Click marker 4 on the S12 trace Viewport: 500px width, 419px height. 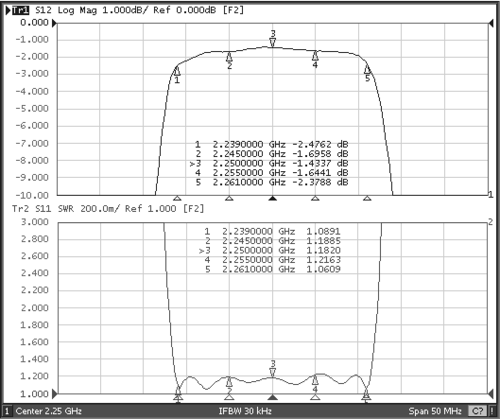coord(315,60)
